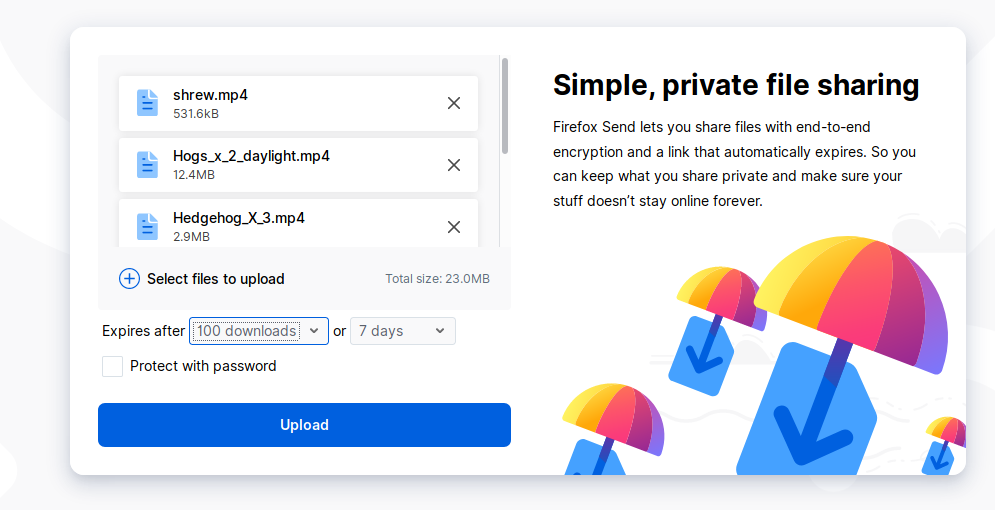Click the document icon beside Hogs_x_2_daylight.mp4

point(148,165)
